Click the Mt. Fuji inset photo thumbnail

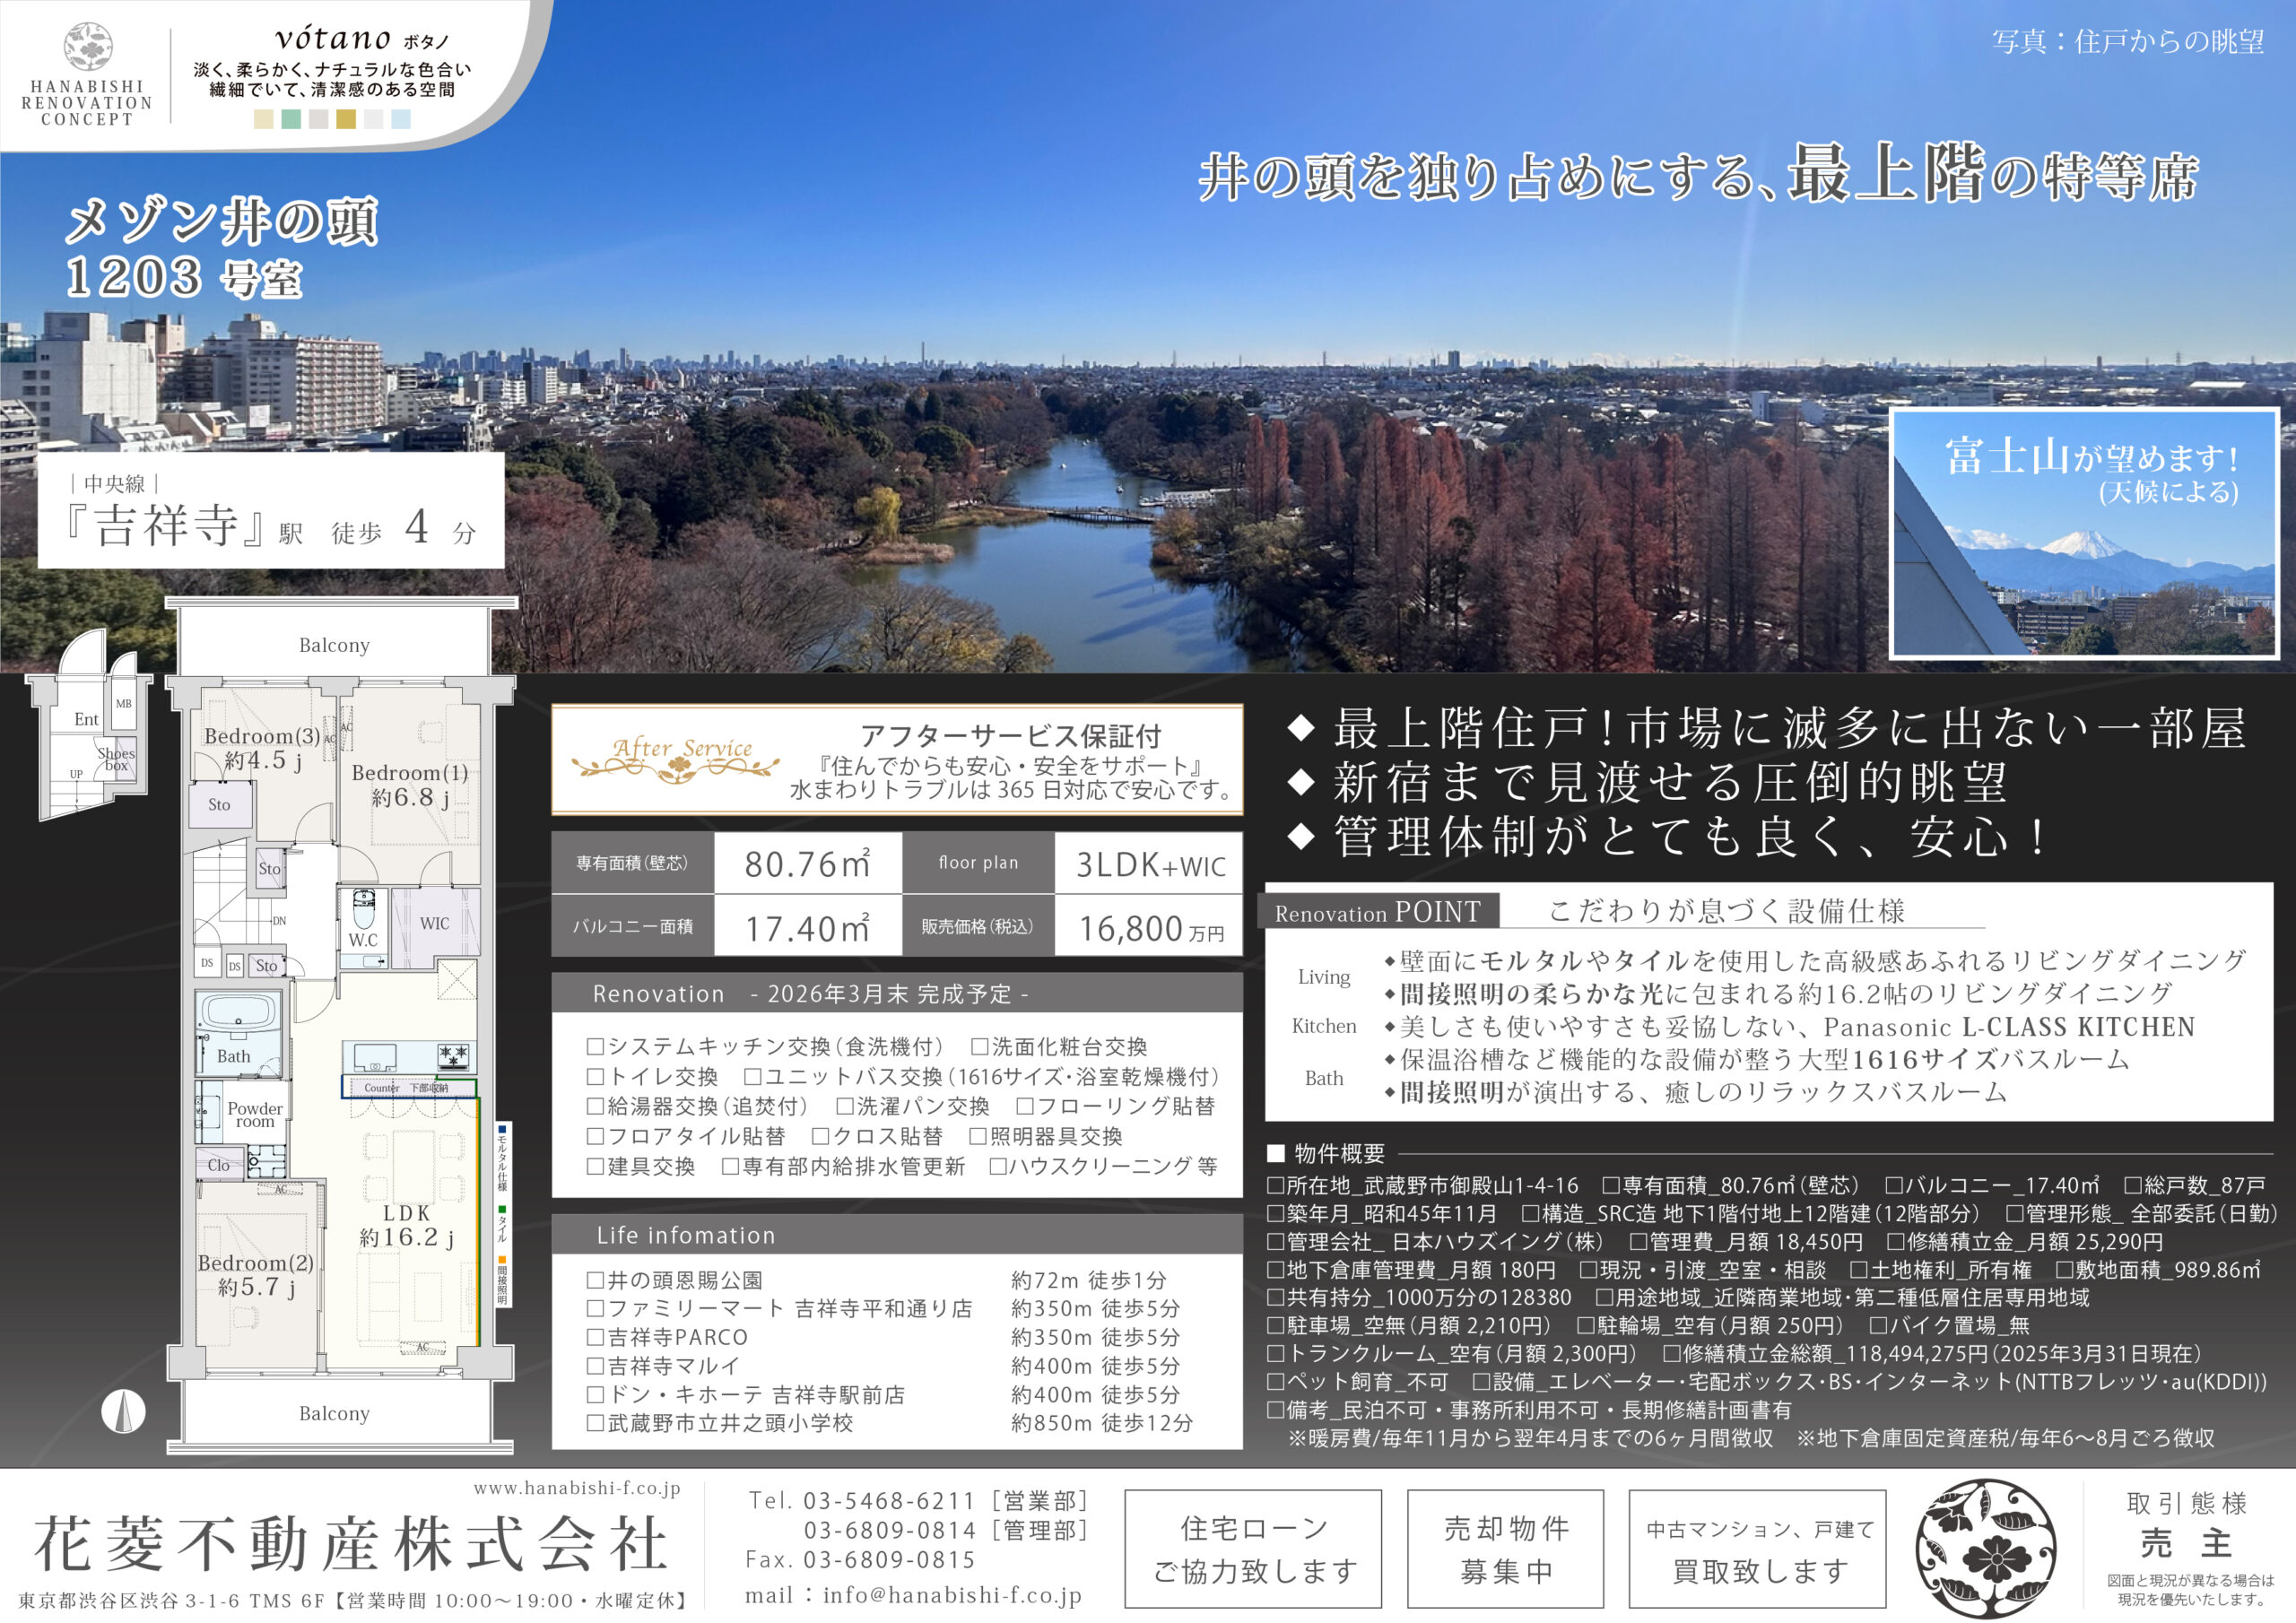2083,533
